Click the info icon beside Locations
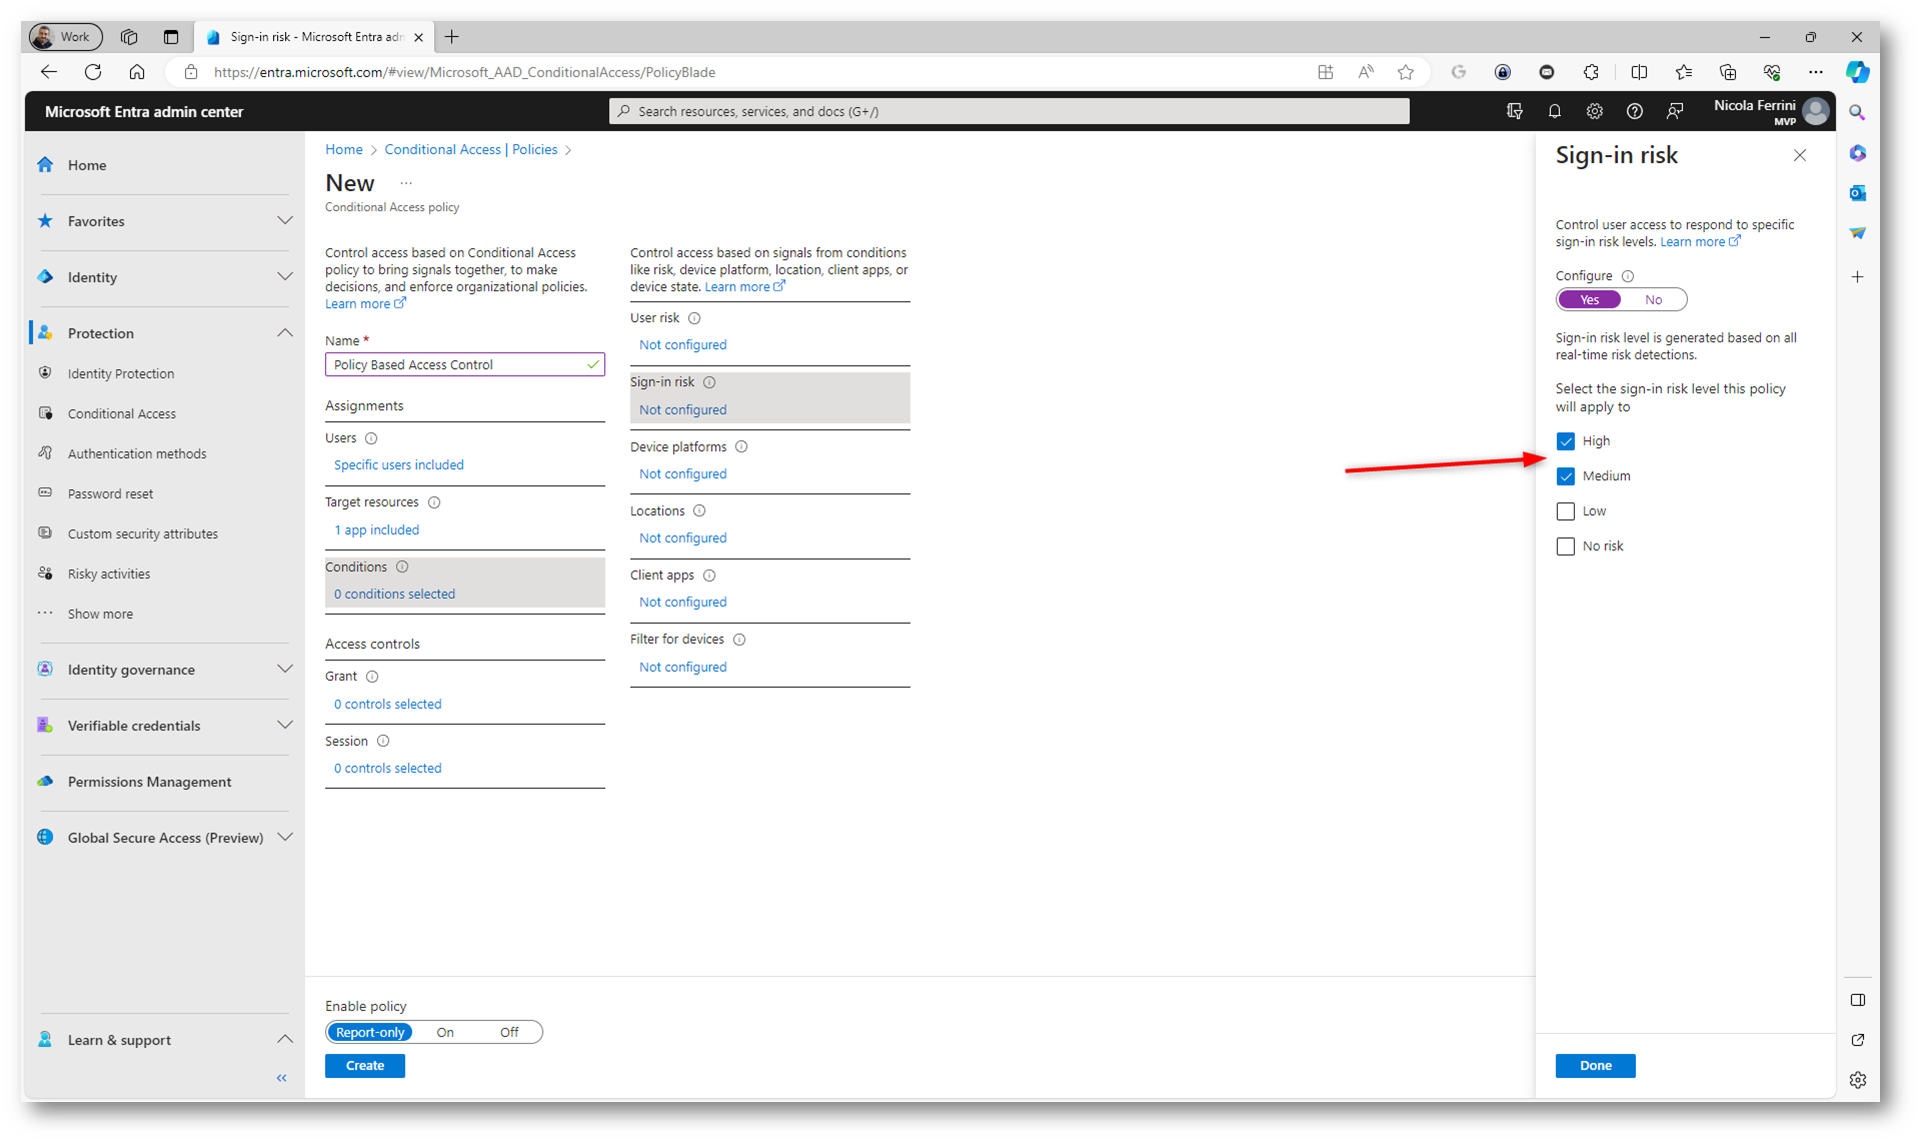This screenshot has height=1144, width=1922. (699, 511)
